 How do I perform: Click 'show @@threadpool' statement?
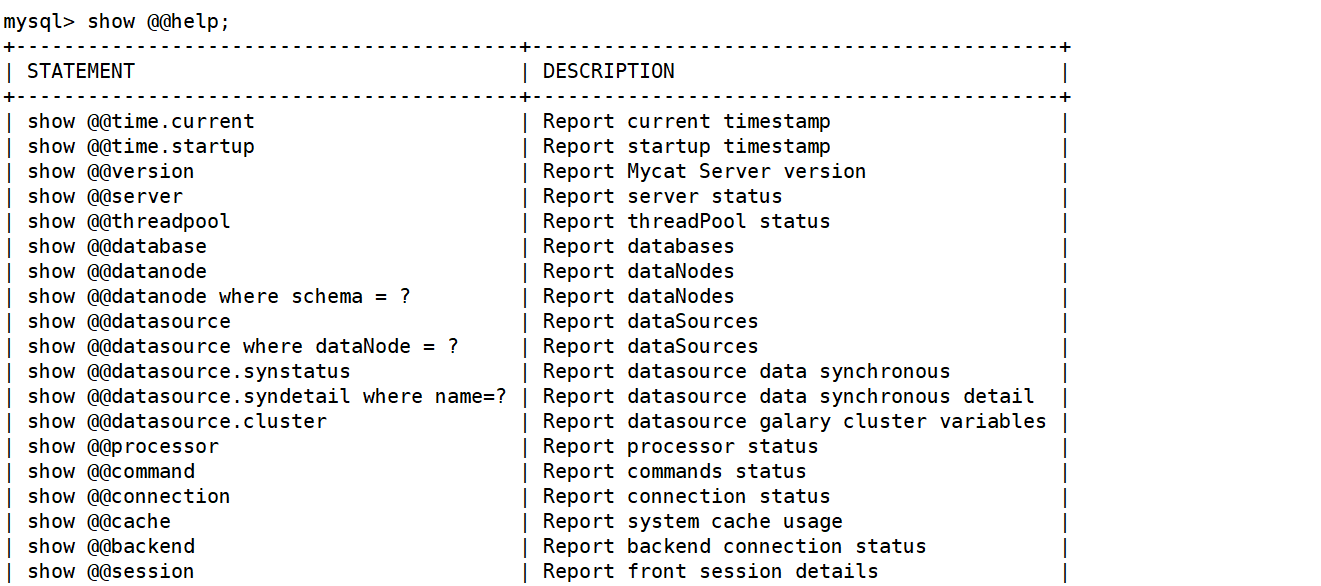[129, 221]
